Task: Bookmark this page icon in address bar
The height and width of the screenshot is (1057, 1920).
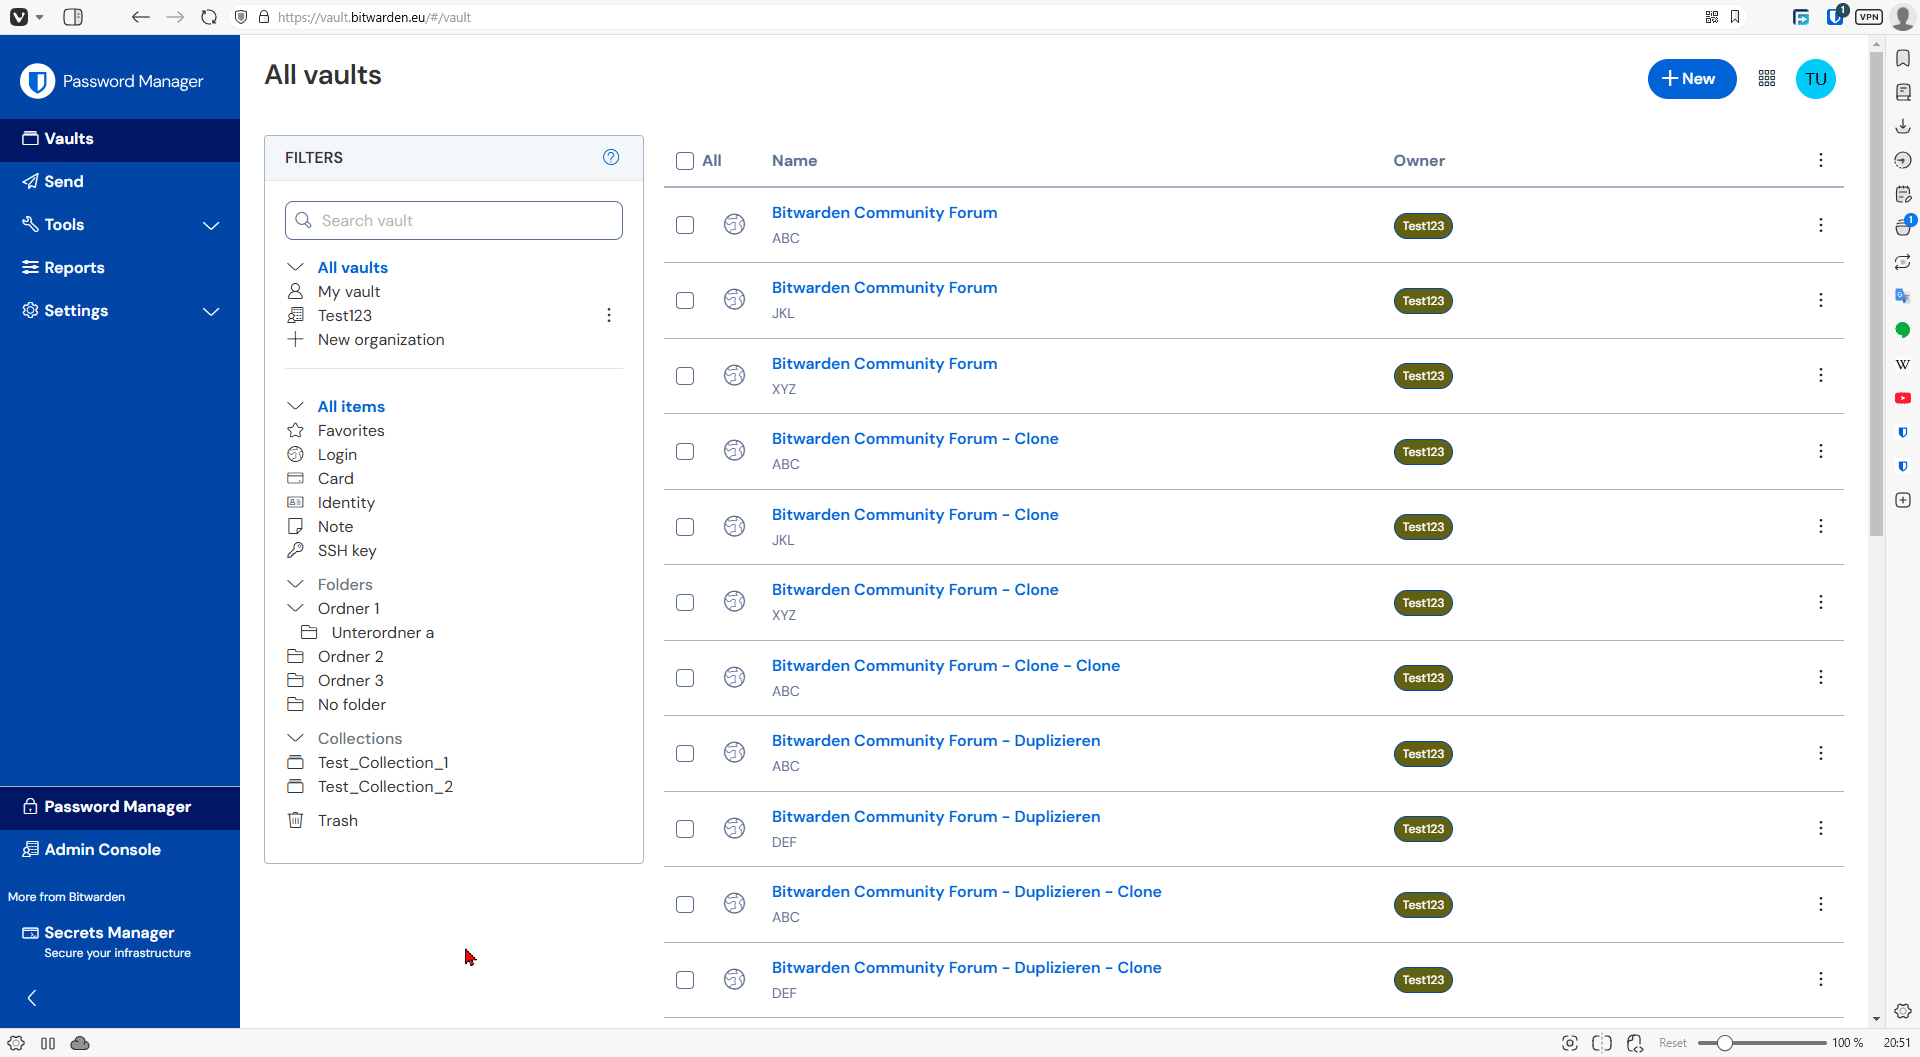Action: click(x=1735, y=17)
